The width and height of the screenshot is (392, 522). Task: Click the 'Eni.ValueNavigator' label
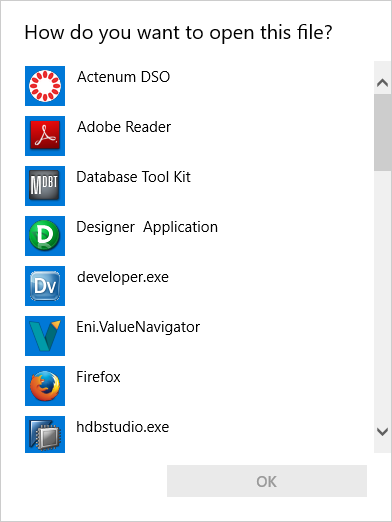[x=138, y=328]
